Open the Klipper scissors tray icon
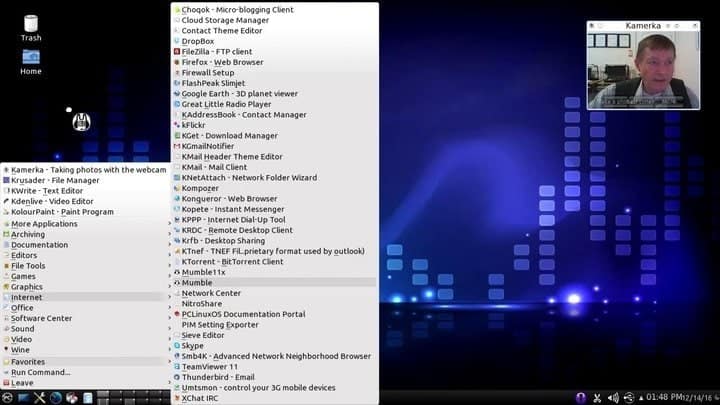 coord(597,398)
